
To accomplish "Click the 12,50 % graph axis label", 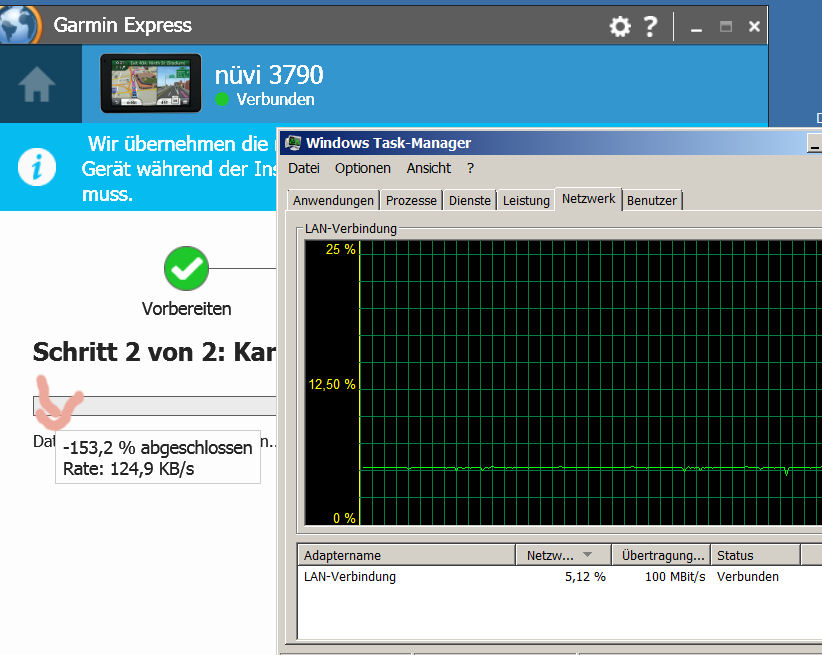I will pos(332,384).
